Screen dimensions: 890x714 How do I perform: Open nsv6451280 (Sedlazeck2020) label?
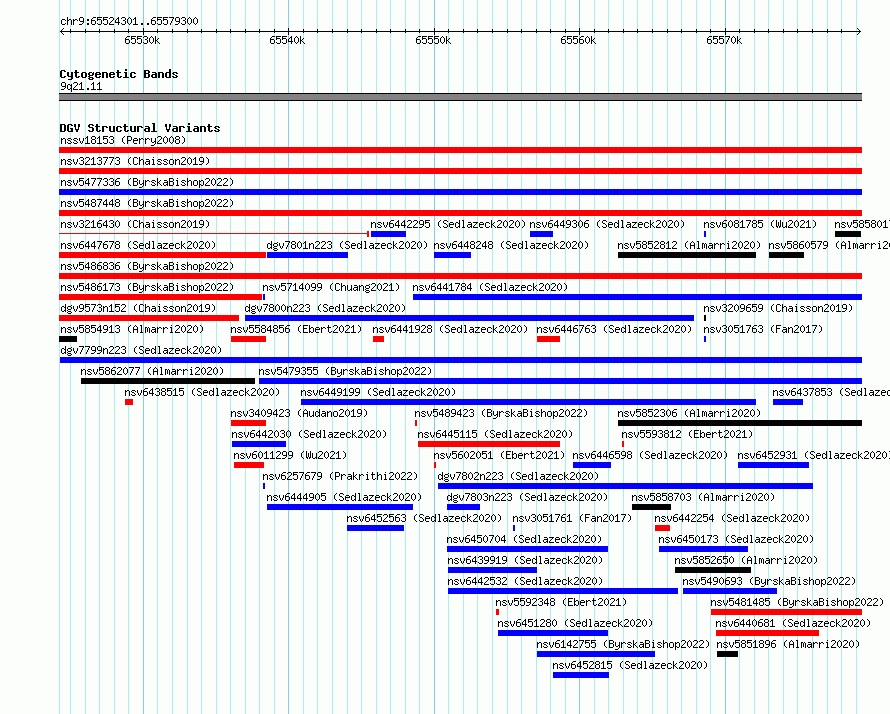click(576, 623)
